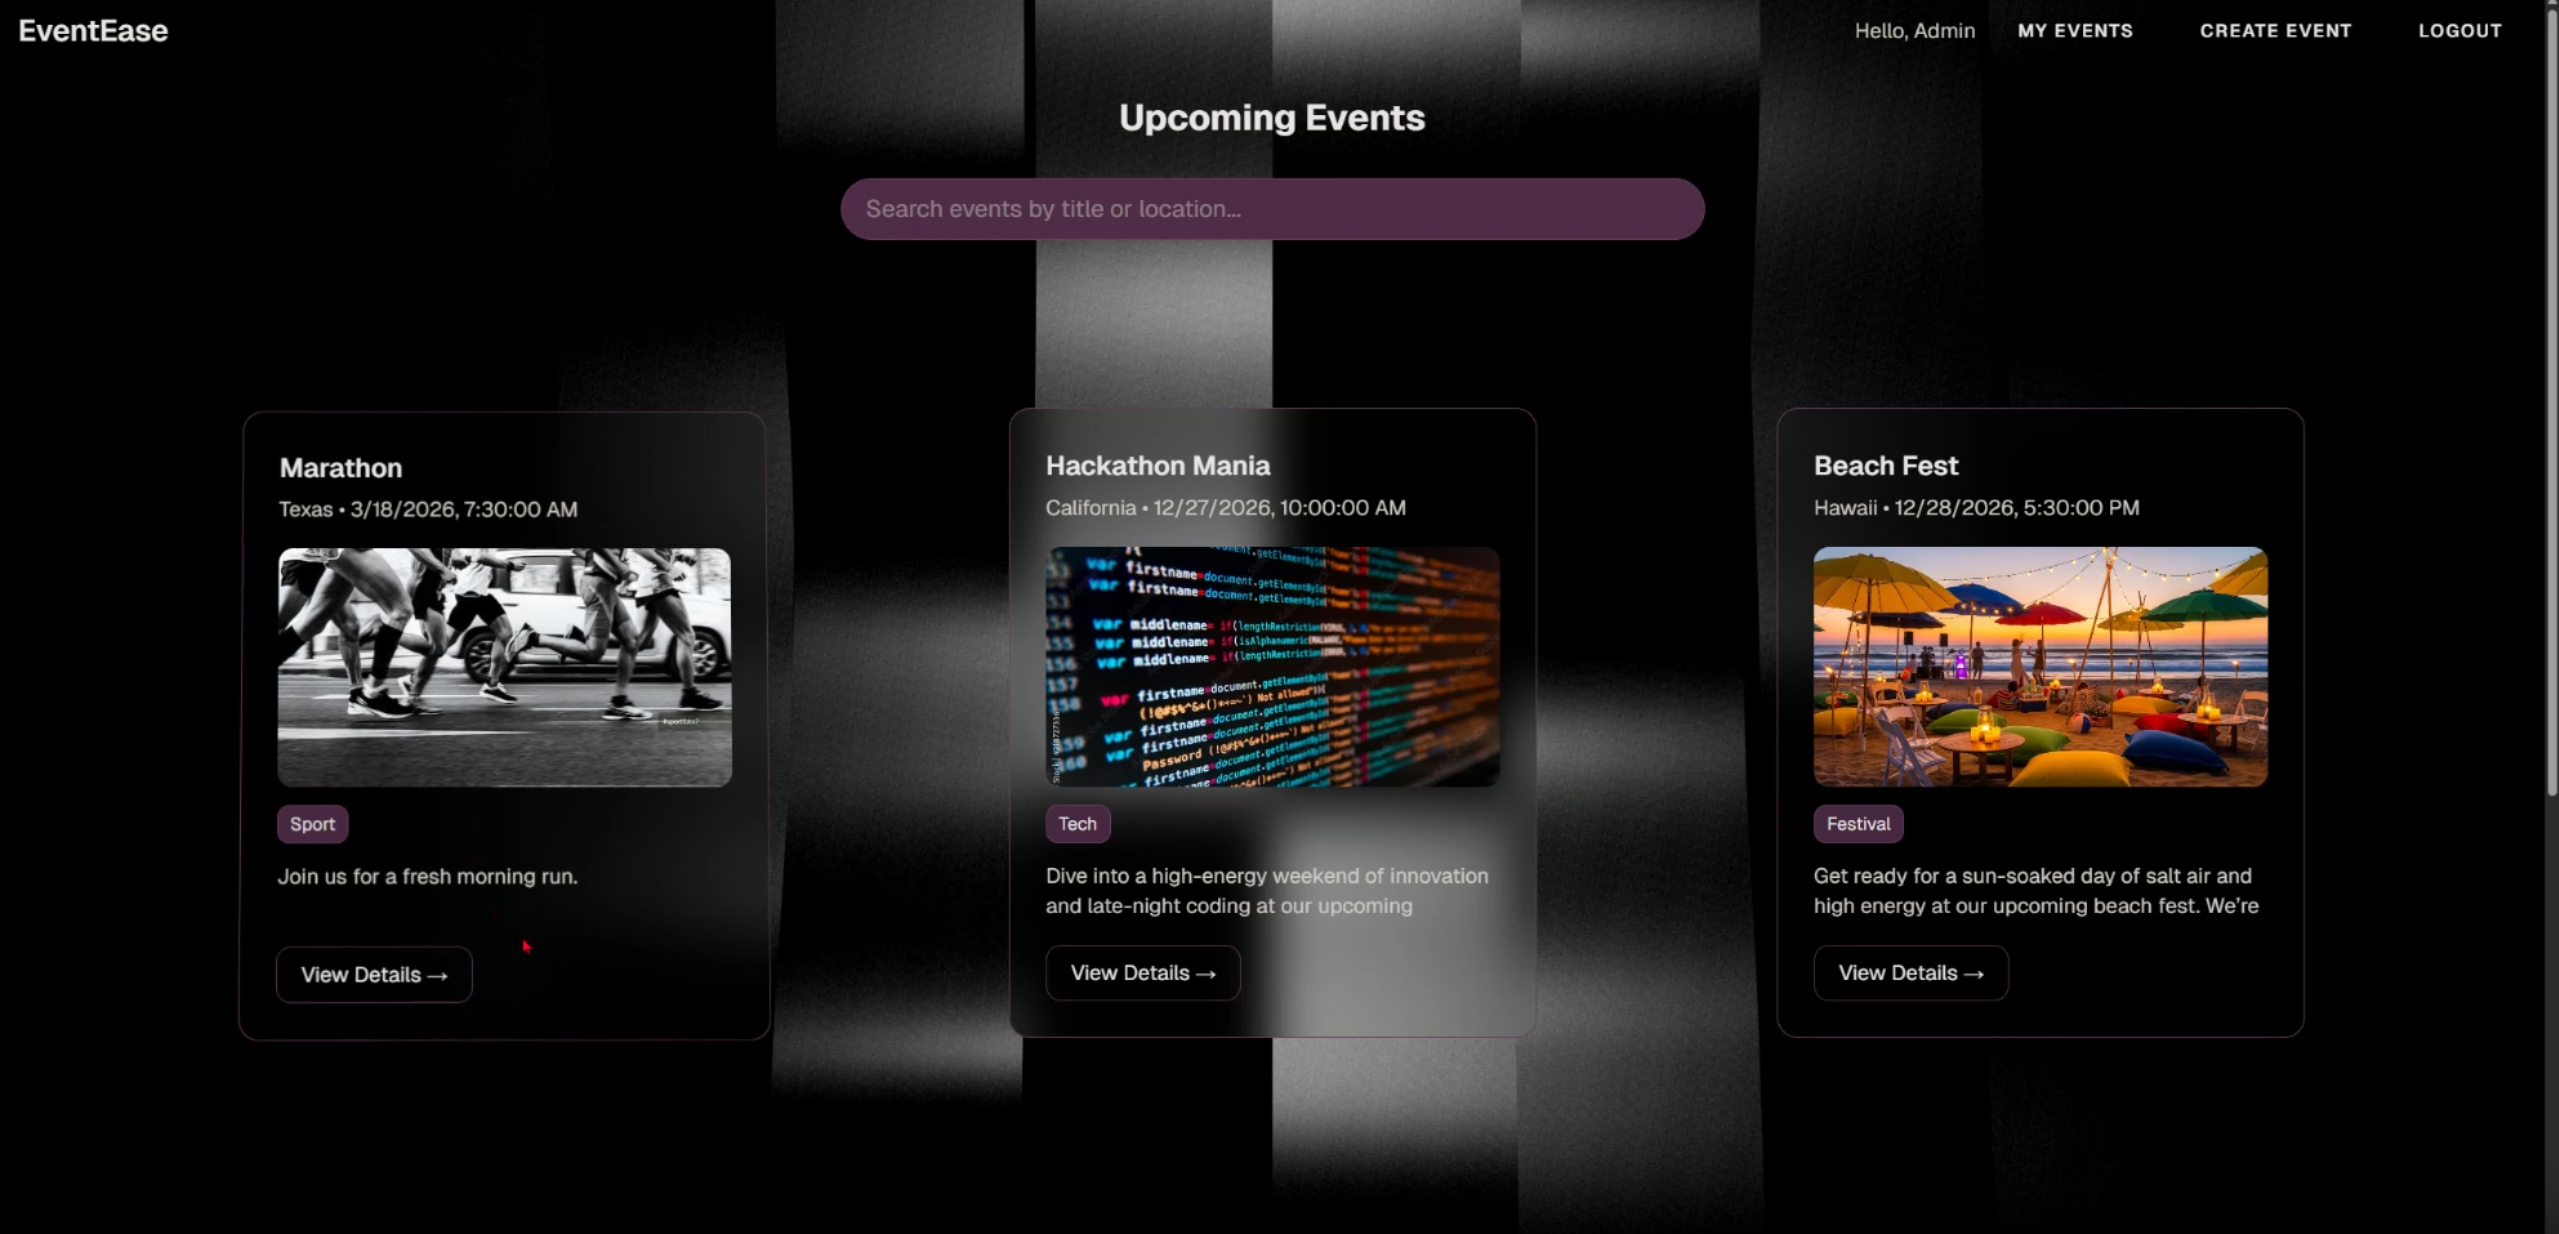This screenshot has width=2559, height=1234.
Task: Open View Details for Hackathon Mania
Action: click(1143, 973)
